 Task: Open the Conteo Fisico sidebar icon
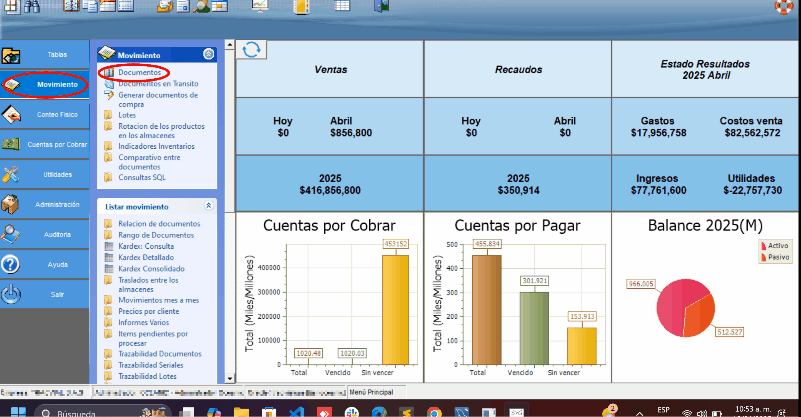point(12,114)
